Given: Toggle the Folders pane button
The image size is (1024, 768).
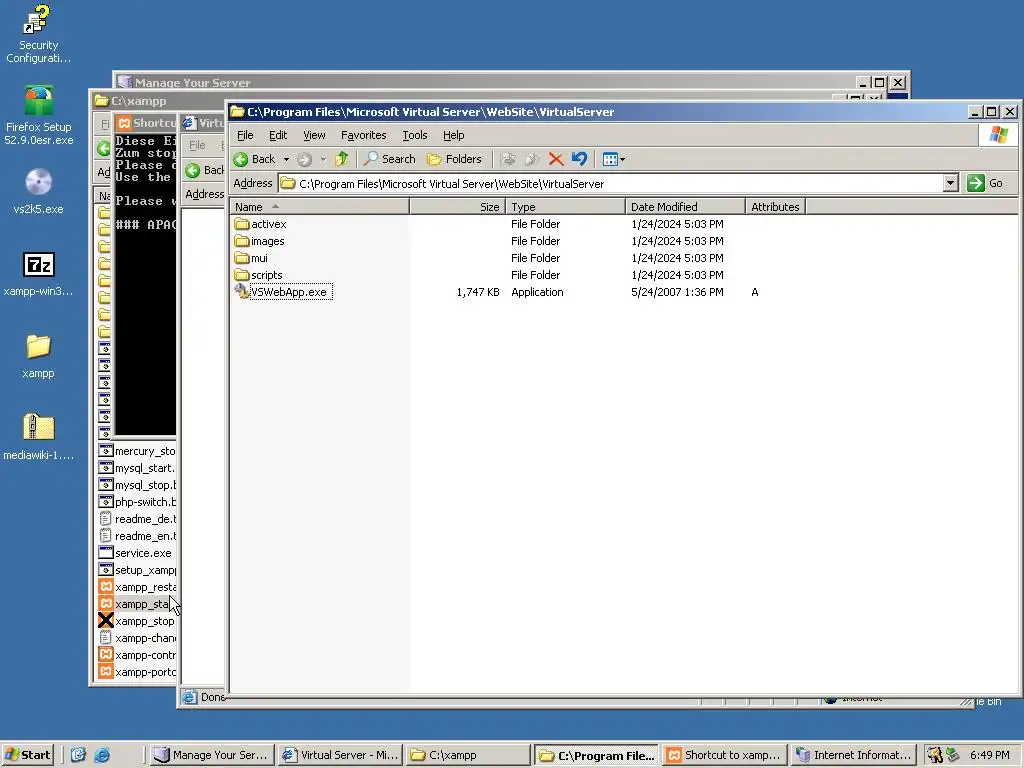Looking at the screenshot, I should (x=454, y=159).
